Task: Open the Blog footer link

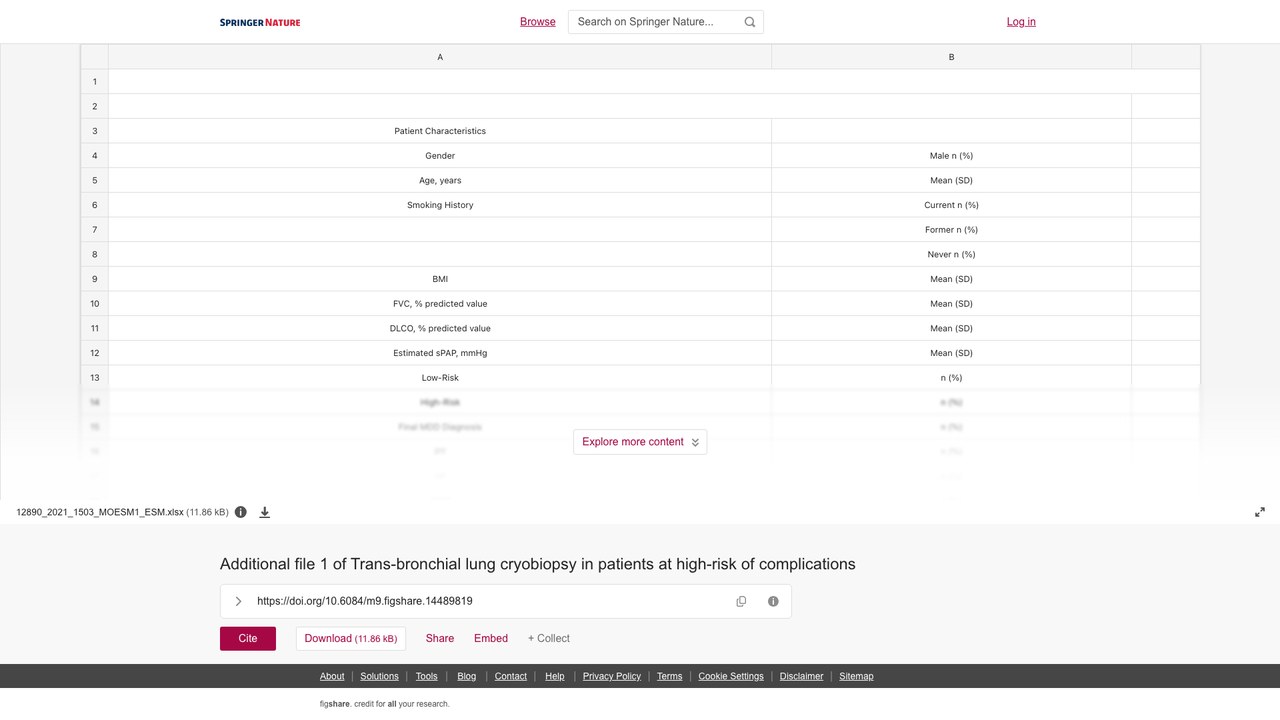Action: (467, 676)
